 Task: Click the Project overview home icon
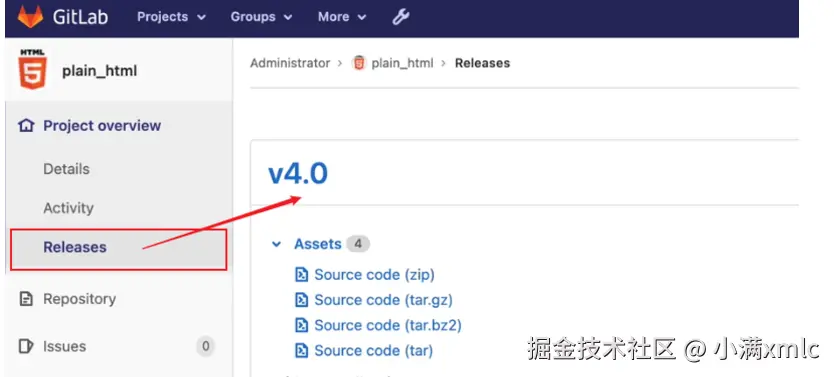click(x=26, y=126)
